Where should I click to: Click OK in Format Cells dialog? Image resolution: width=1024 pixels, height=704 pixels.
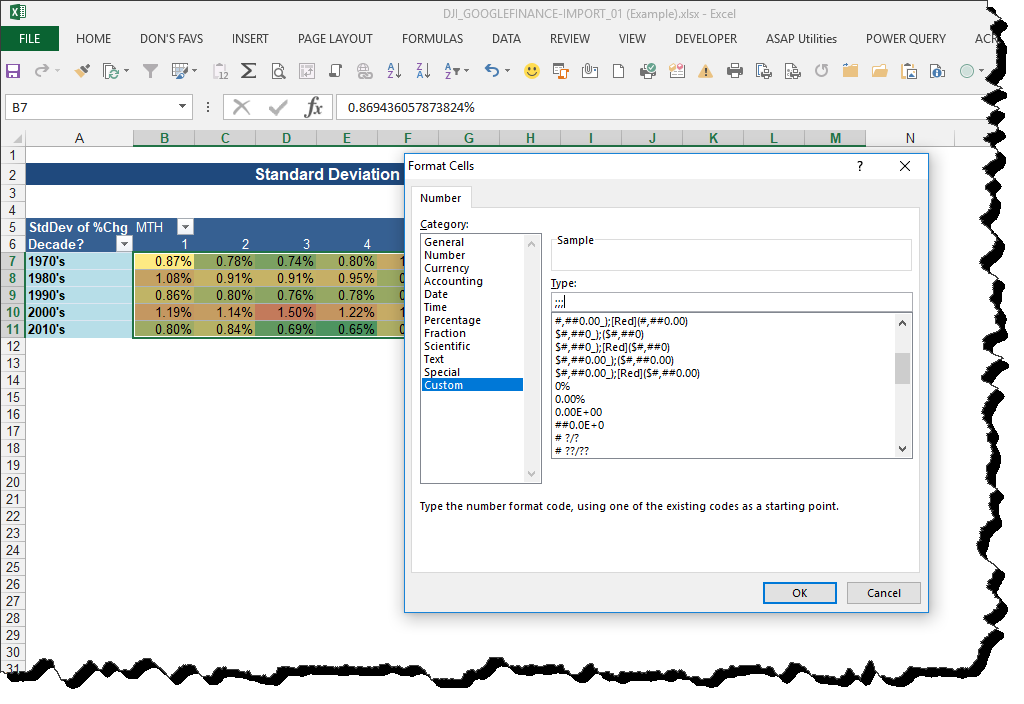click(x=799, y=593)
